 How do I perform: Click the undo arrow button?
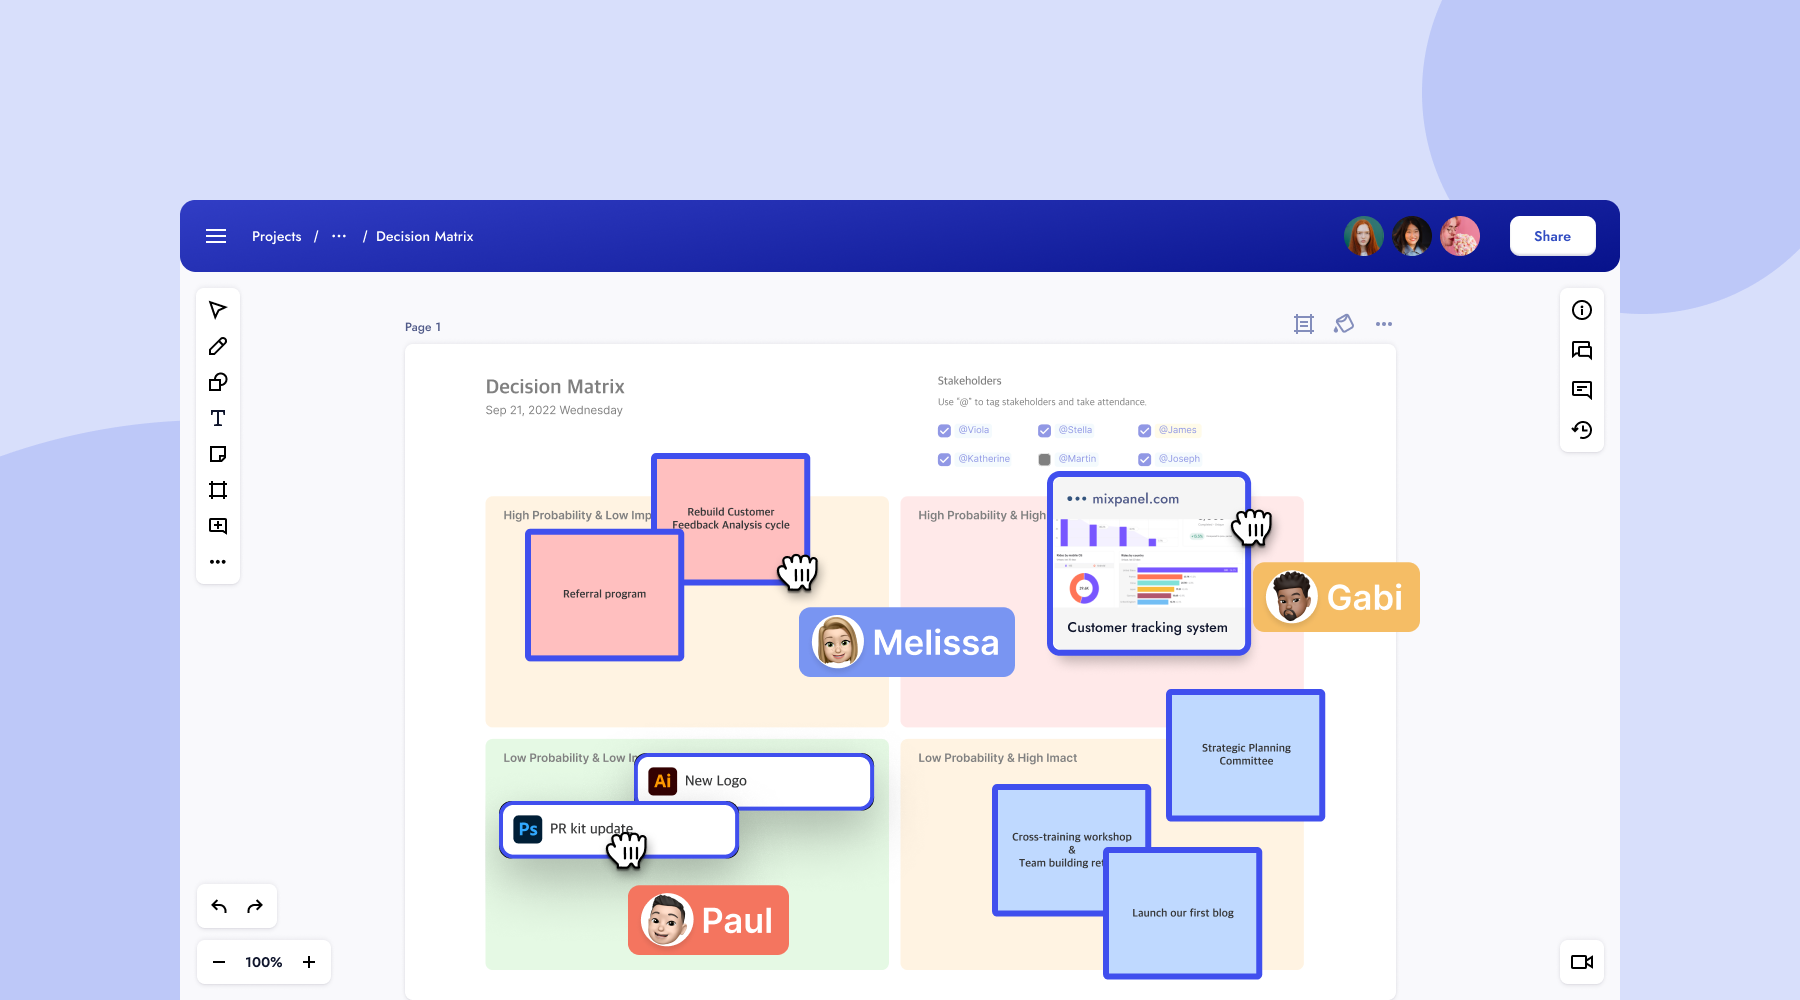tap(219, 907)
